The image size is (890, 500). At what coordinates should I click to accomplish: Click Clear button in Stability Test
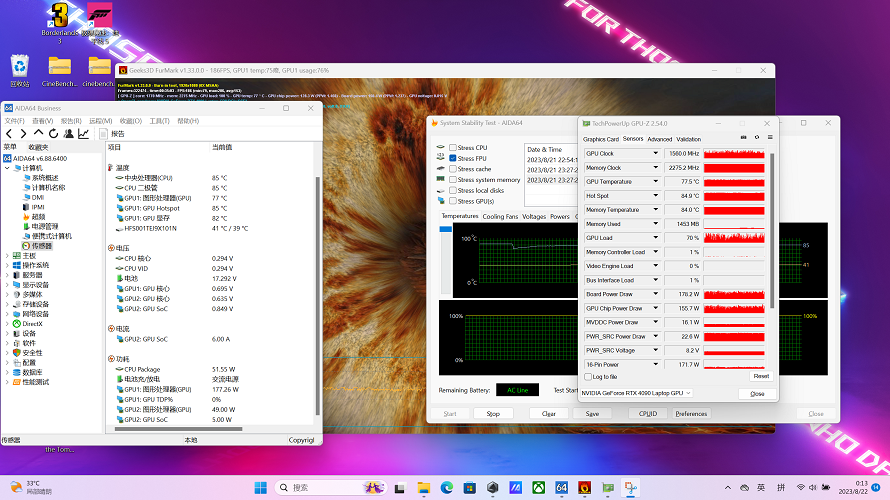[548, 414]
